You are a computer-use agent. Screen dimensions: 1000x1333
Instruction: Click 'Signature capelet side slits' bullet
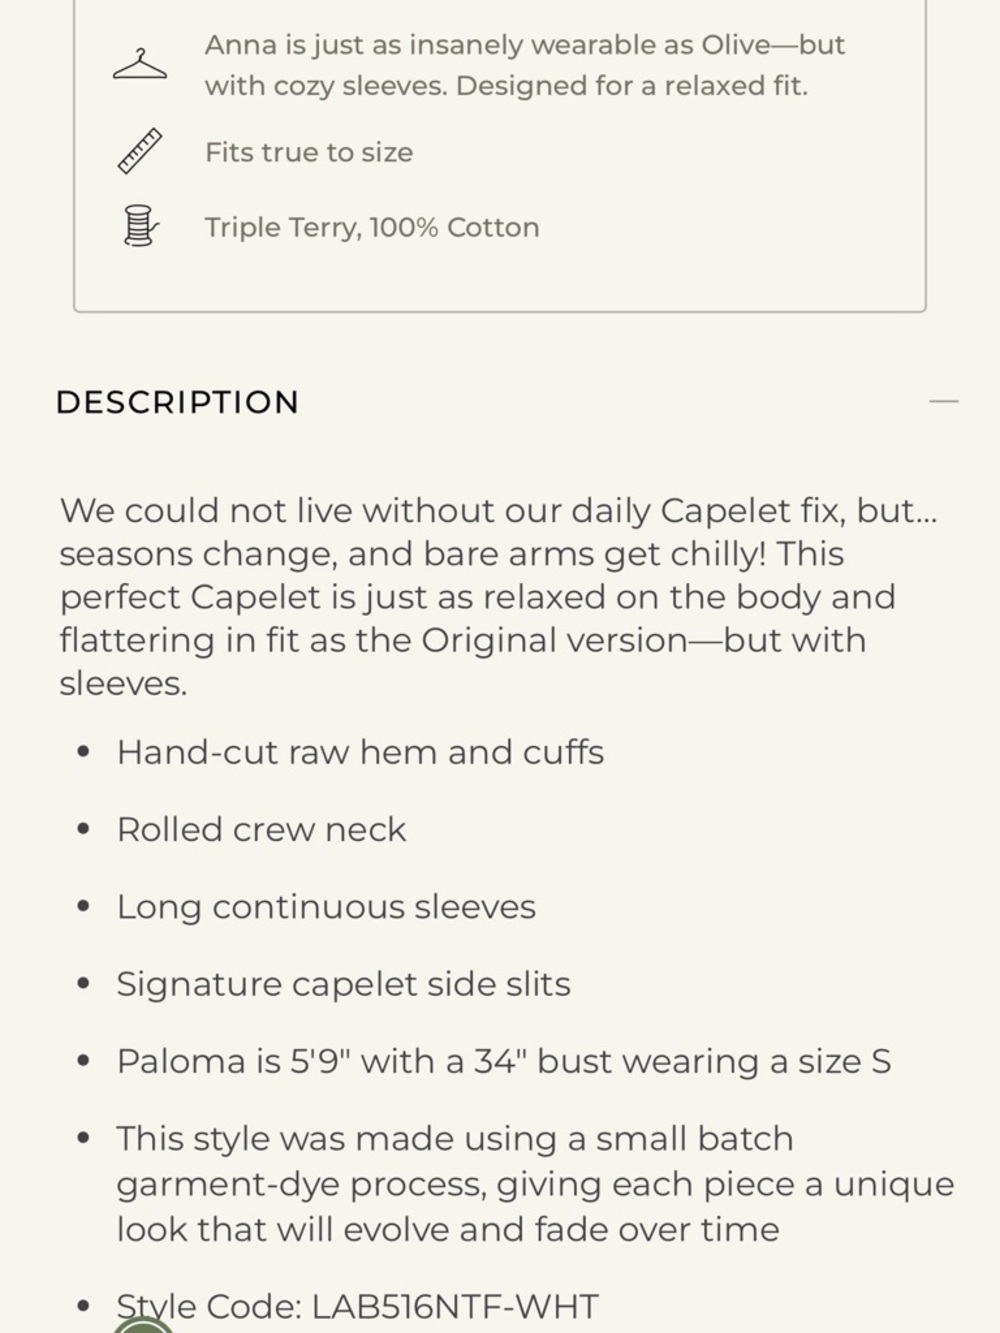[x=343, y=984]
